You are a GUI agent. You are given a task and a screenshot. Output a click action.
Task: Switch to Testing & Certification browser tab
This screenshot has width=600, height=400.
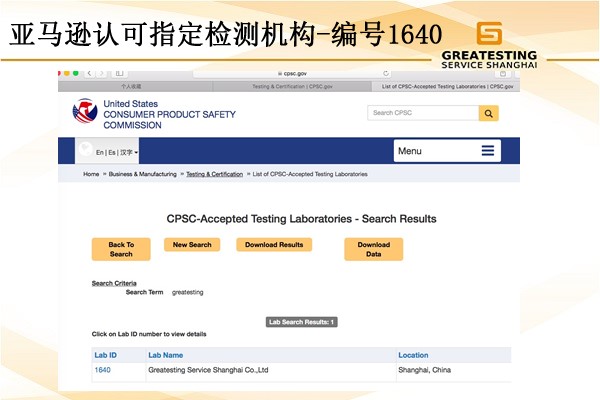pos(292,87)
